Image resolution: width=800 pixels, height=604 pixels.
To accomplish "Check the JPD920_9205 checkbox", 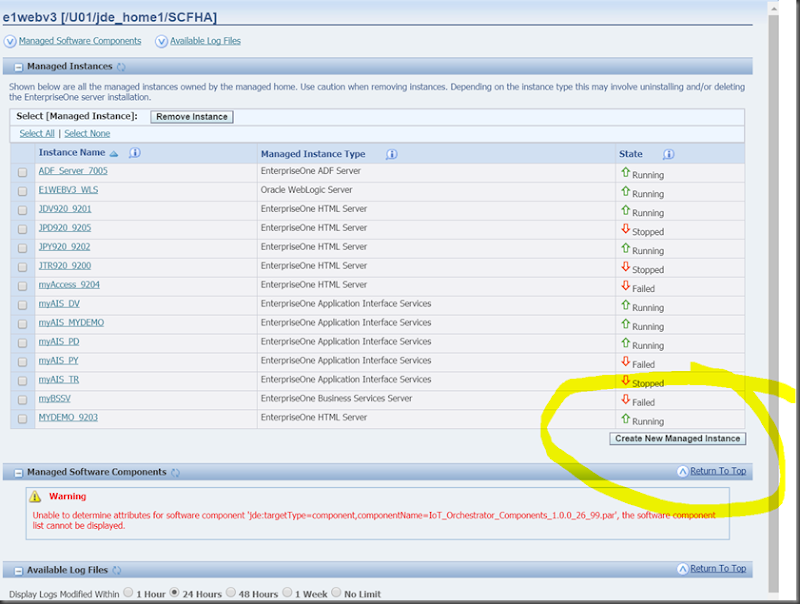I will point(22,229).
